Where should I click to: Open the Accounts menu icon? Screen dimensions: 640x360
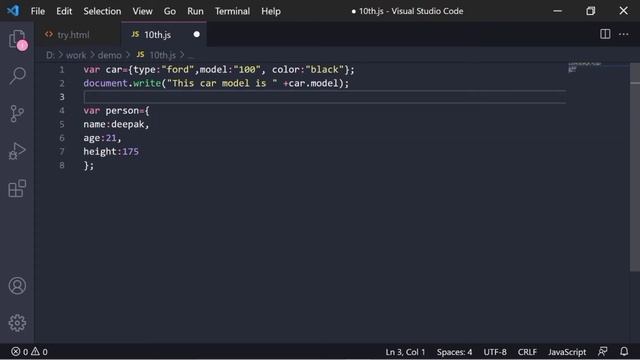17,286
